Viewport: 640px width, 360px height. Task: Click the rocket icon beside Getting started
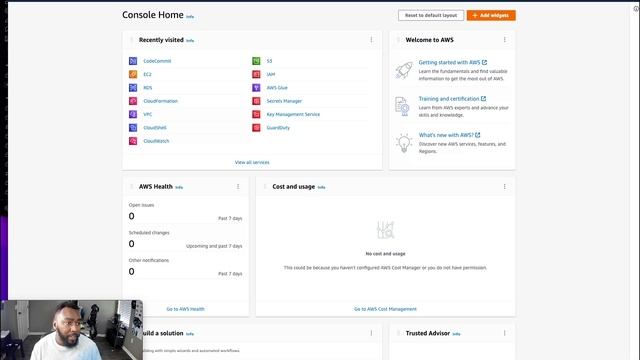click(x=404, y=70)
